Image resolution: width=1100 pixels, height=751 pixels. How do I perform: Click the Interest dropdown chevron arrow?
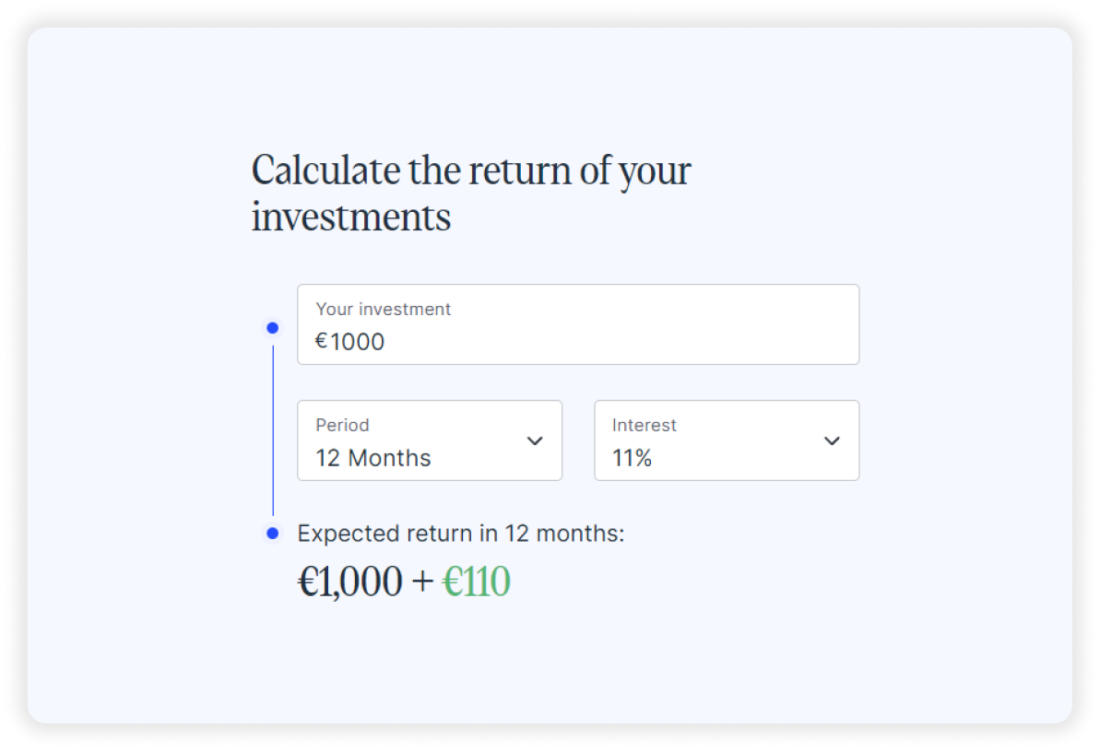point(832,441)
